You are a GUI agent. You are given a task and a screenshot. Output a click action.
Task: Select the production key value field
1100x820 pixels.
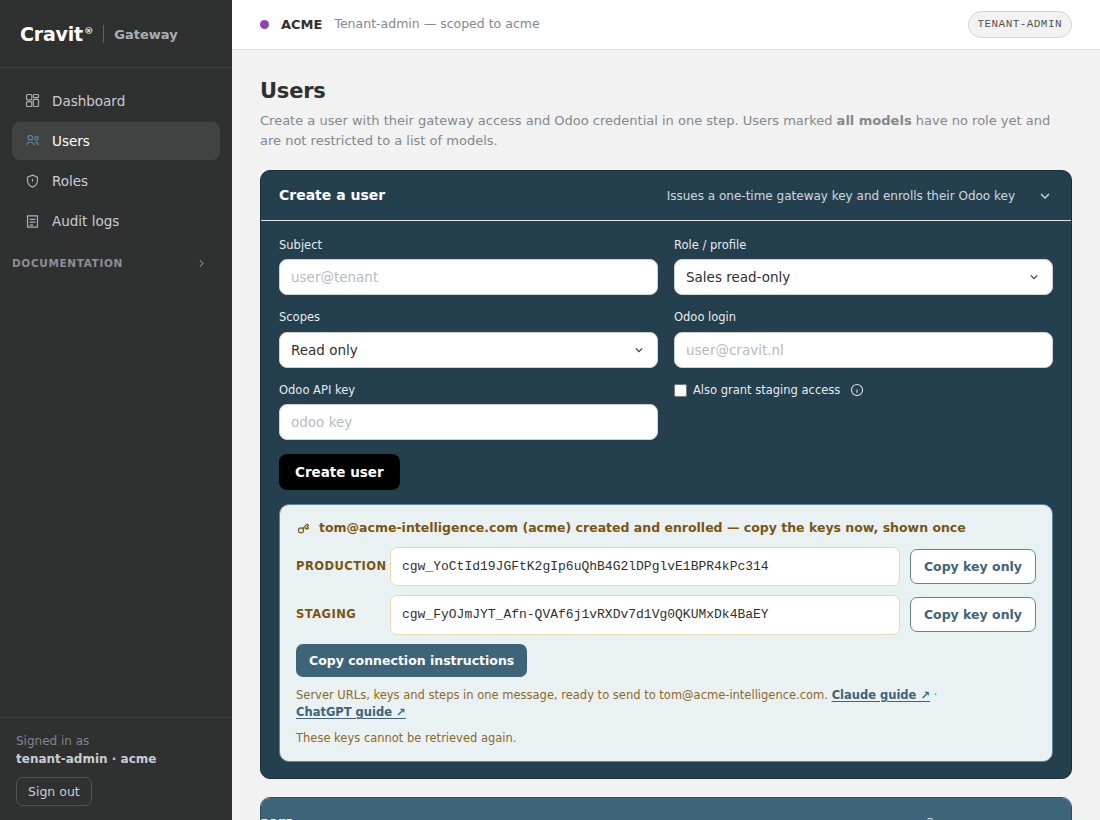645,567
